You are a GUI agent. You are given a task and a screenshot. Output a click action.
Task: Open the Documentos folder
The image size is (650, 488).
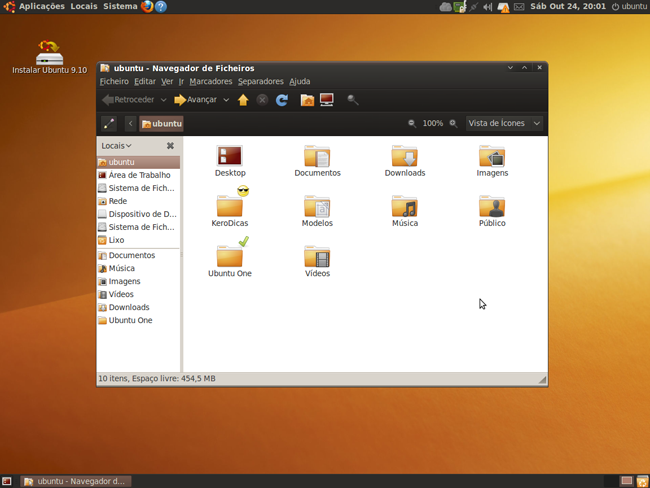click(317, 161)
